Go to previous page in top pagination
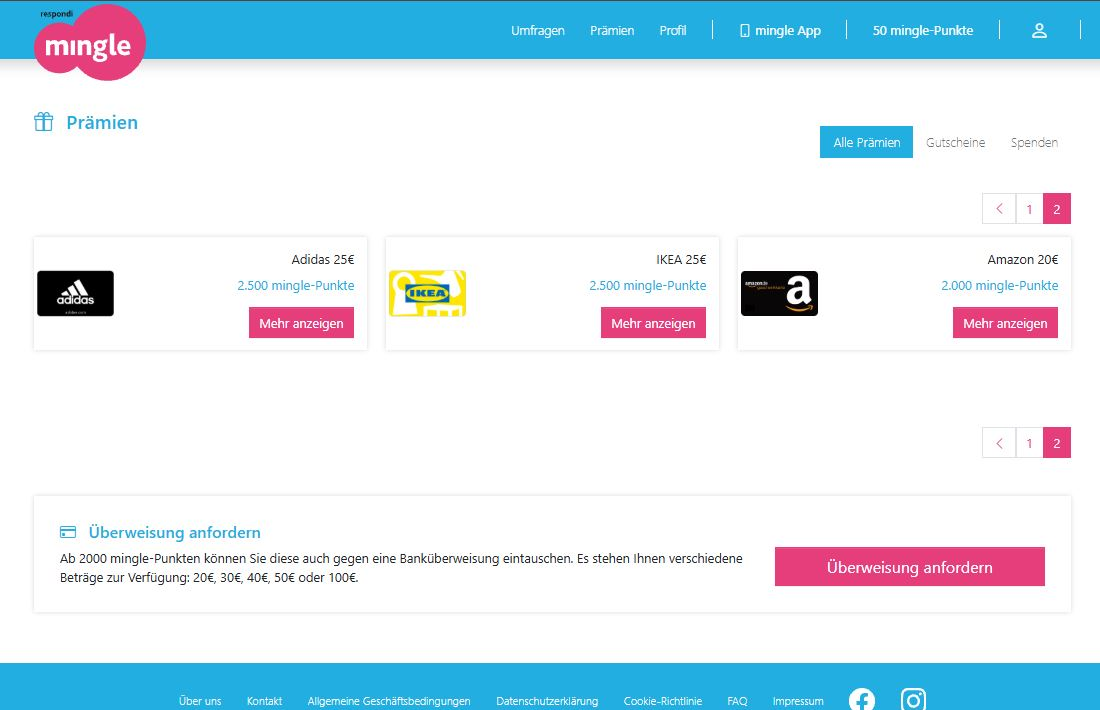This screenshot has height=710, width=1100. tap(999, 209)
